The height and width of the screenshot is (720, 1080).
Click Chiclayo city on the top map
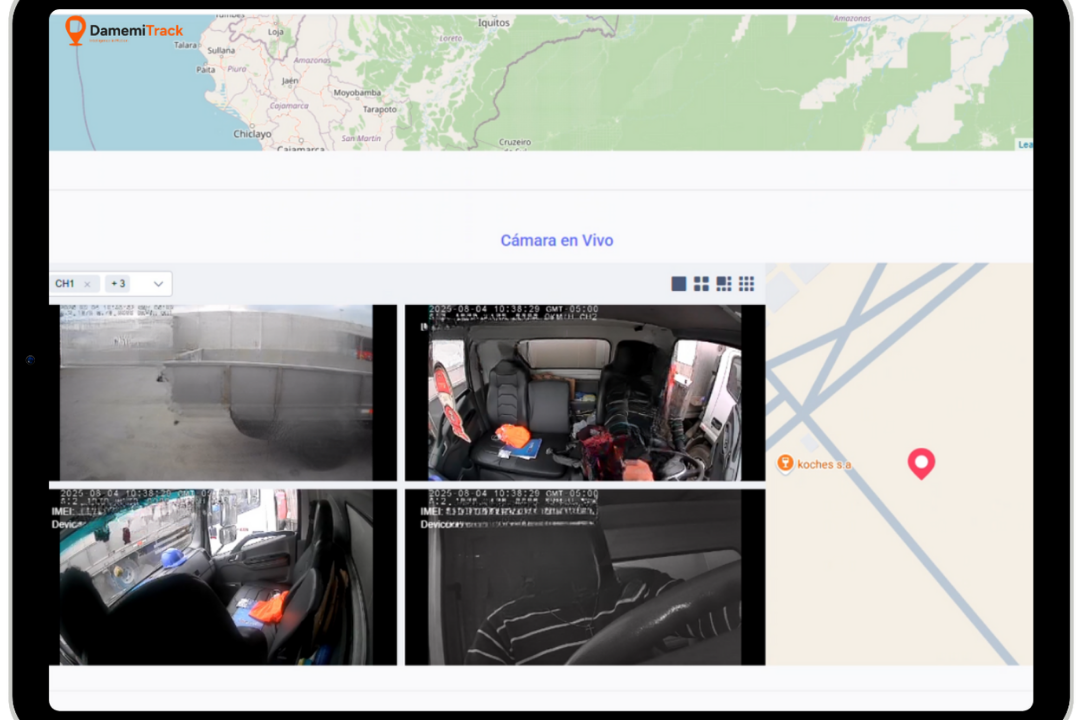[x=252, y=133]
